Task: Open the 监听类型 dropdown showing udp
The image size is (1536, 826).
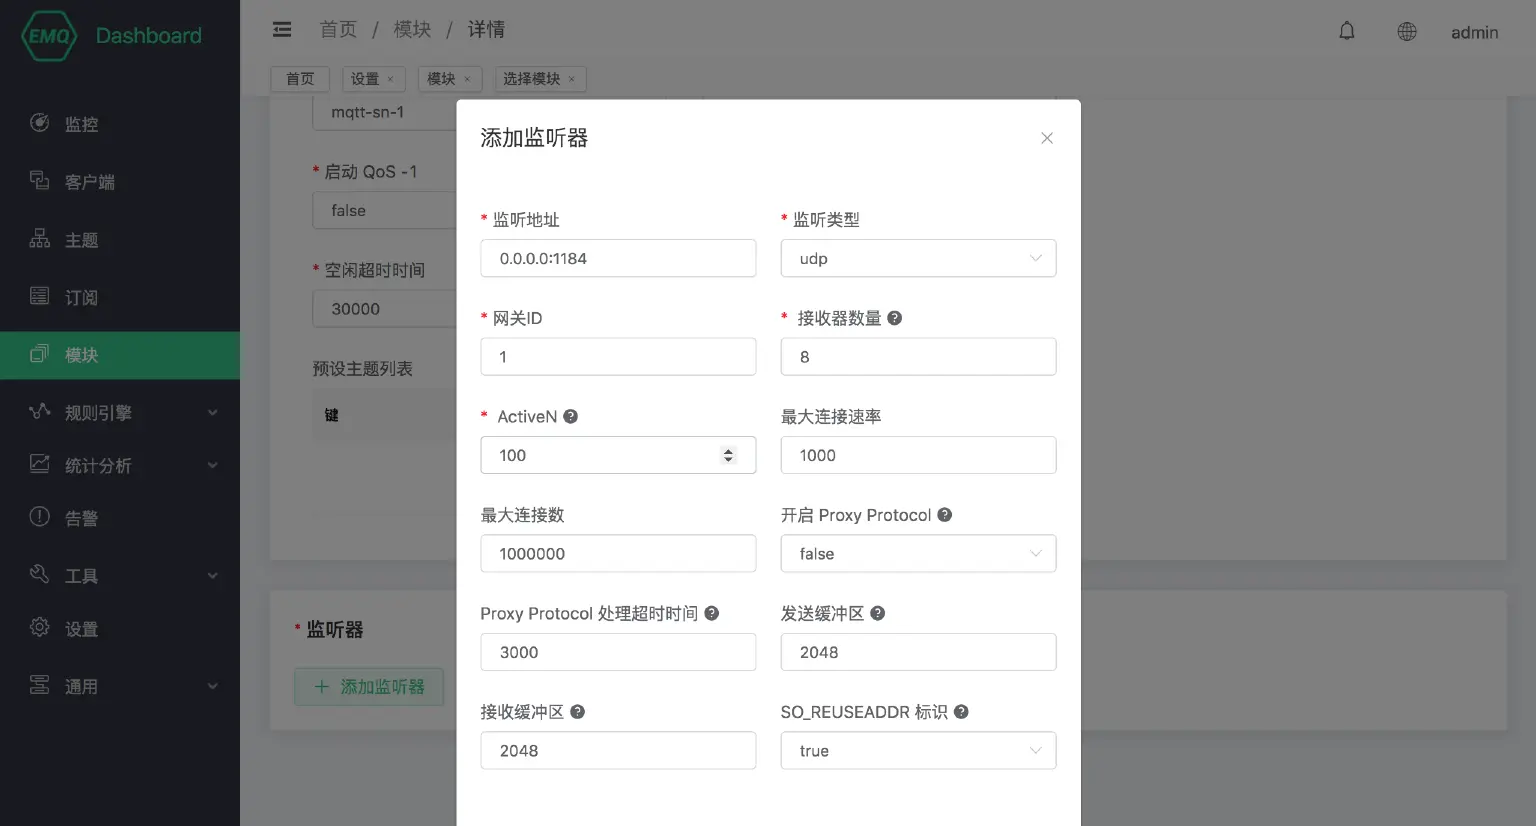Action: (x=917, y=258)
